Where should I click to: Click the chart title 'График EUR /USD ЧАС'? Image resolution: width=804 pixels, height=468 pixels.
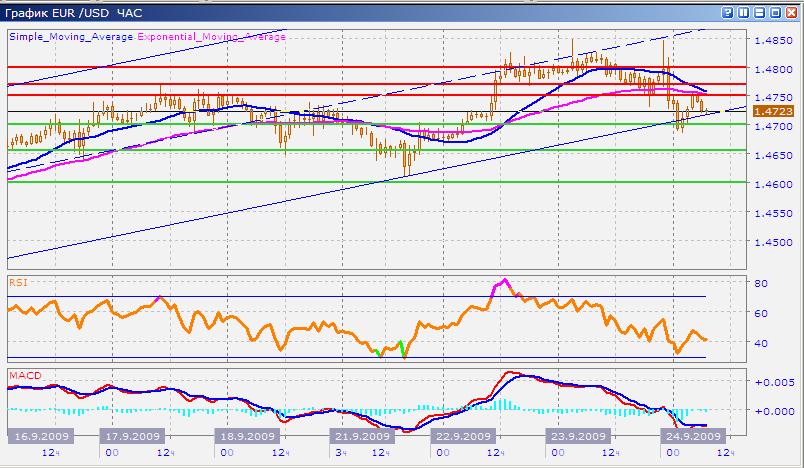coord(72,11)
